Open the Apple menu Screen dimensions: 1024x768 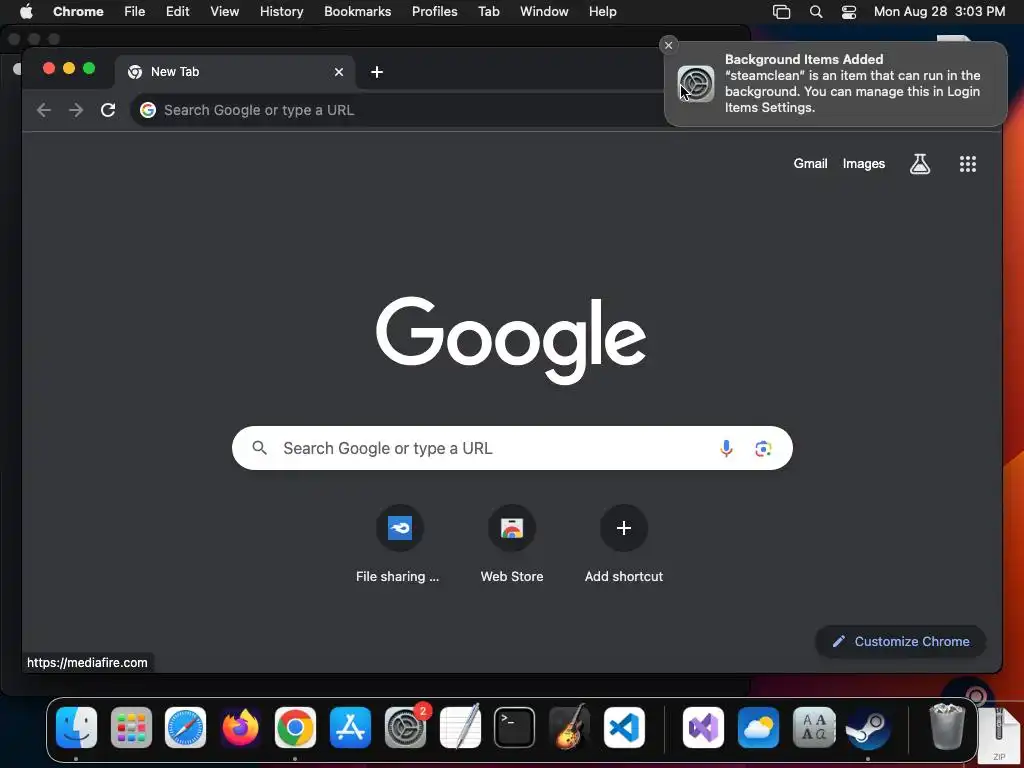[26, 11]
